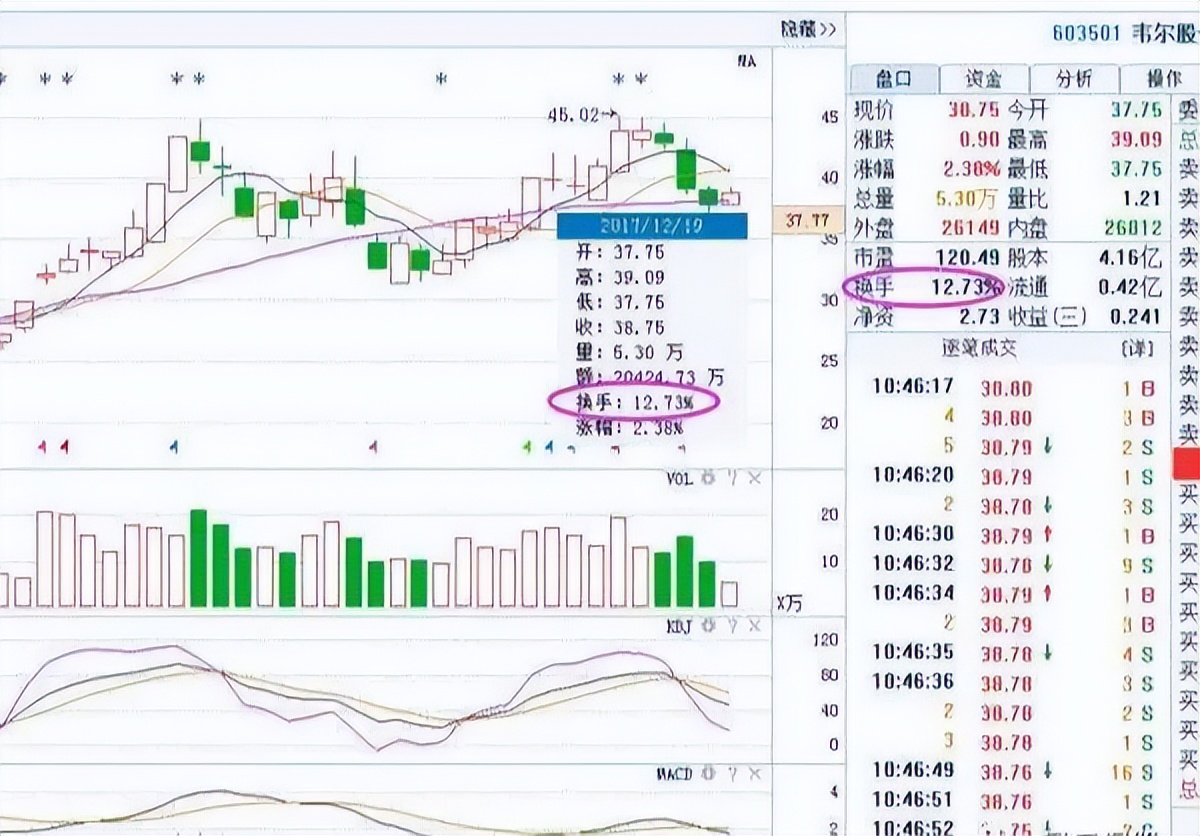Viewport: 1200px width, 836px height.
Task: Close the VOL indicator panel
Action: (x=754, y=479)
